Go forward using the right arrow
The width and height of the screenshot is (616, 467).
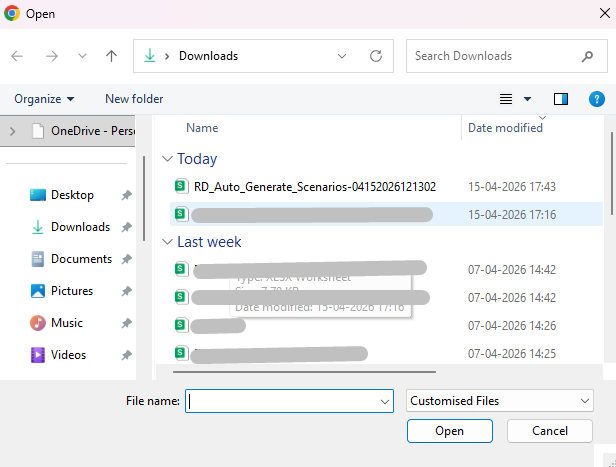51,56
